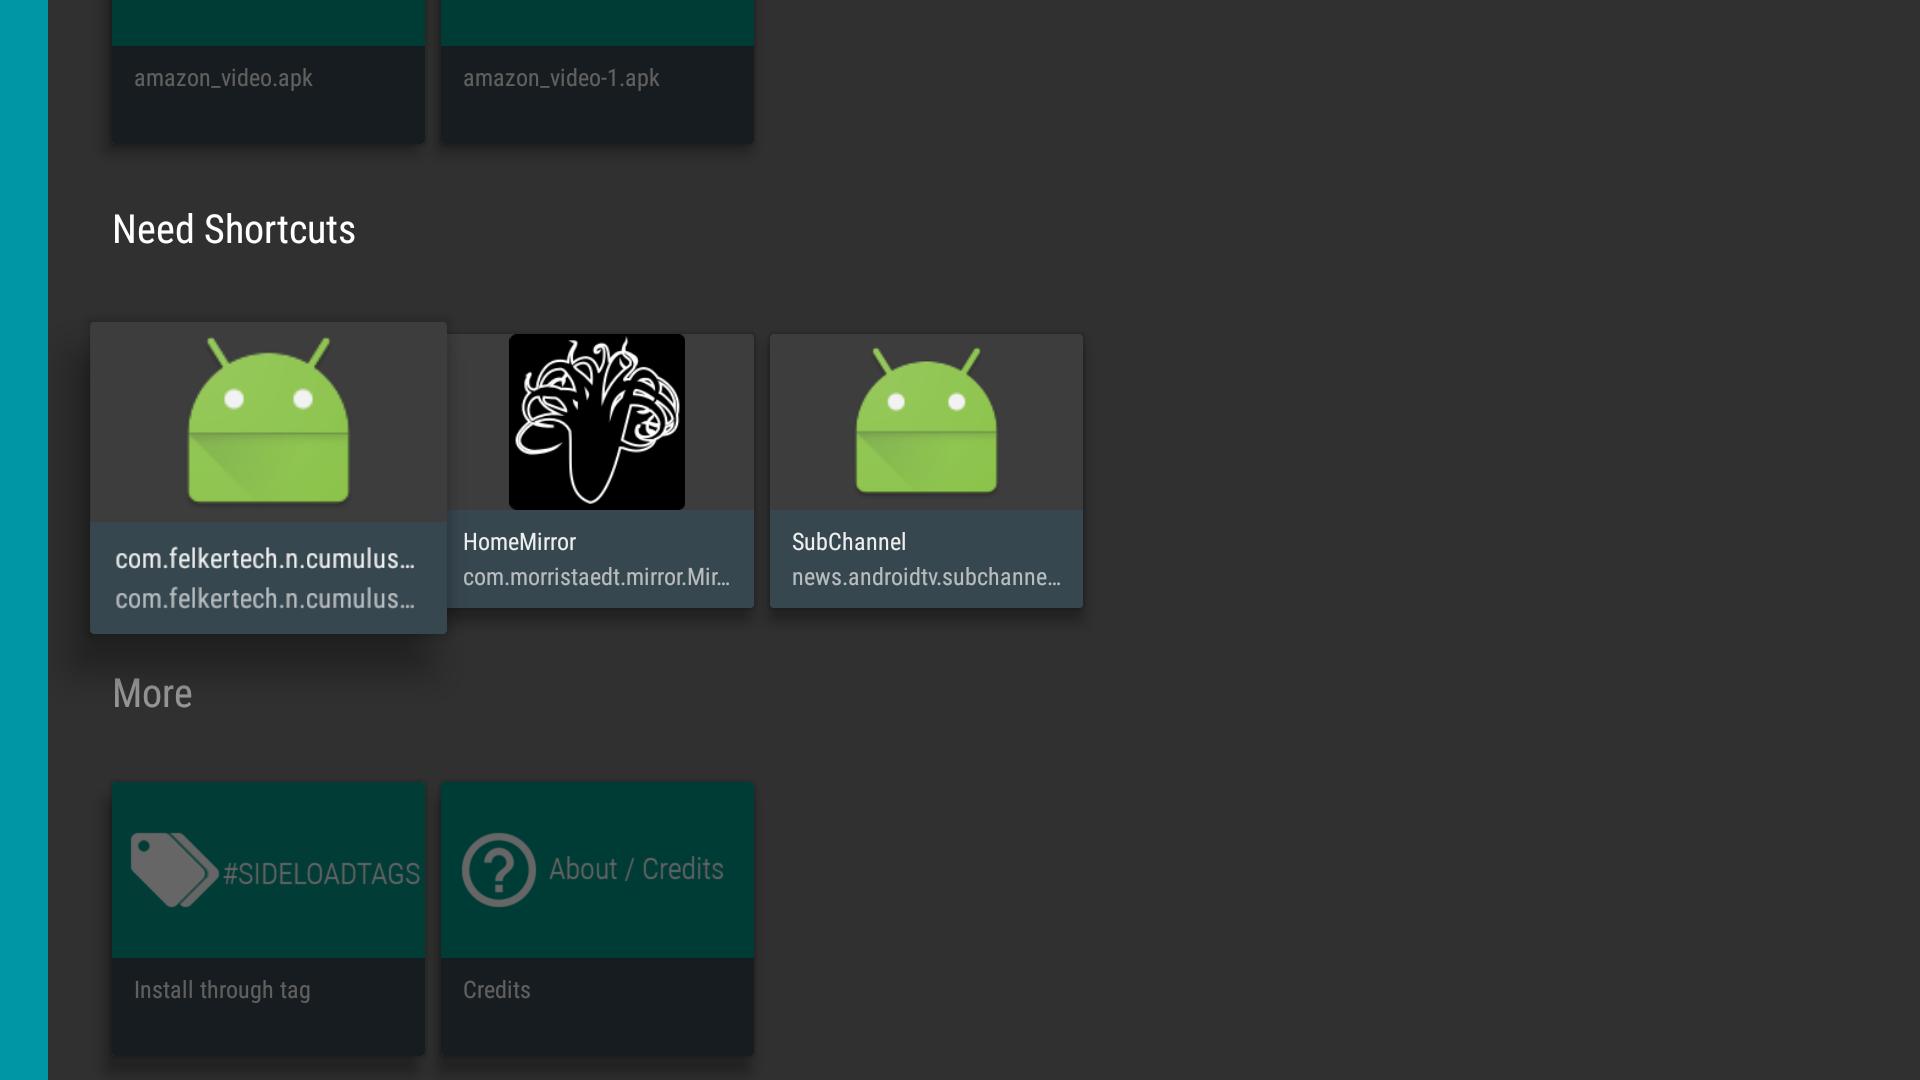Click the bold com.felkertech.n.cumulus title
This screenshot has height=1080, width=1920.
tap(265, 559)
